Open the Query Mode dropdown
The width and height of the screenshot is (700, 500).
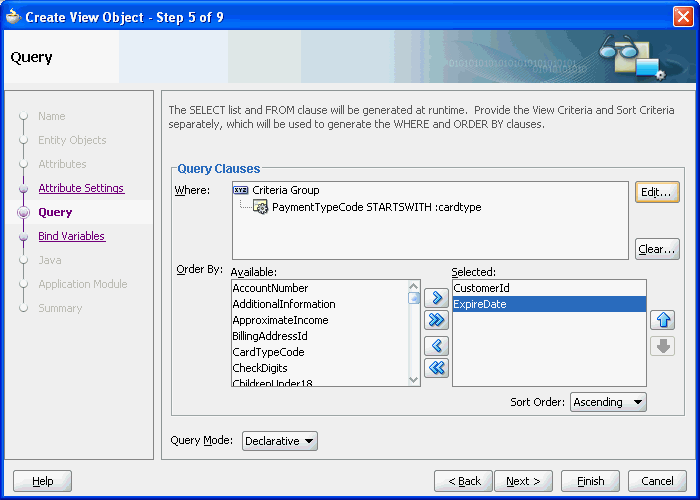(x=280, y=441)
